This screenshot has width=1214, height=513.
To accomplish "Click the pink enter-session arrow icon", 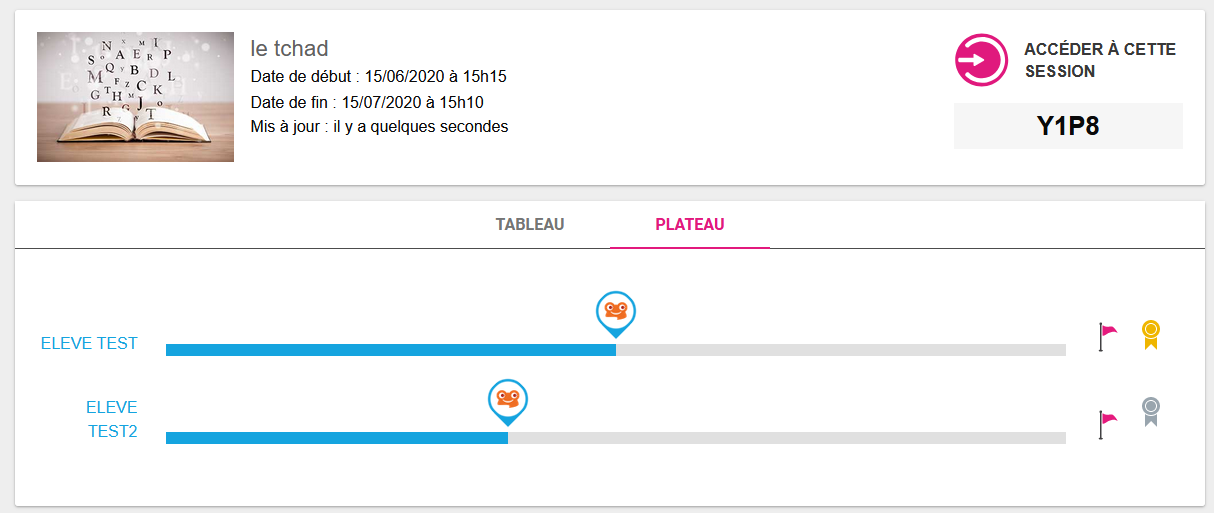I will 980,60.
